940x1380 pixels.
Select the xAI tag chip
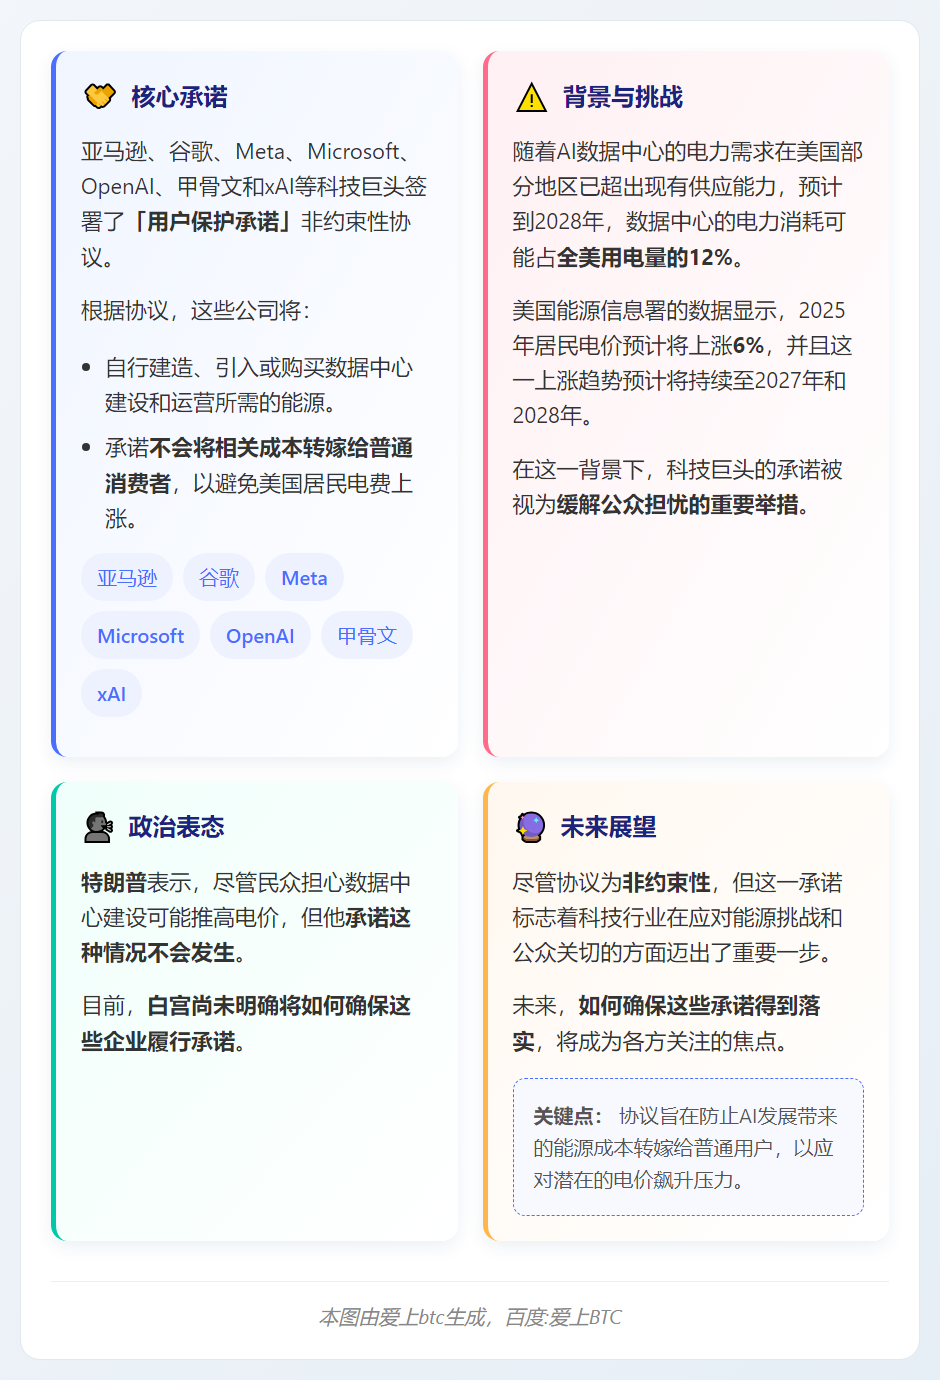[x=111, y=694]
